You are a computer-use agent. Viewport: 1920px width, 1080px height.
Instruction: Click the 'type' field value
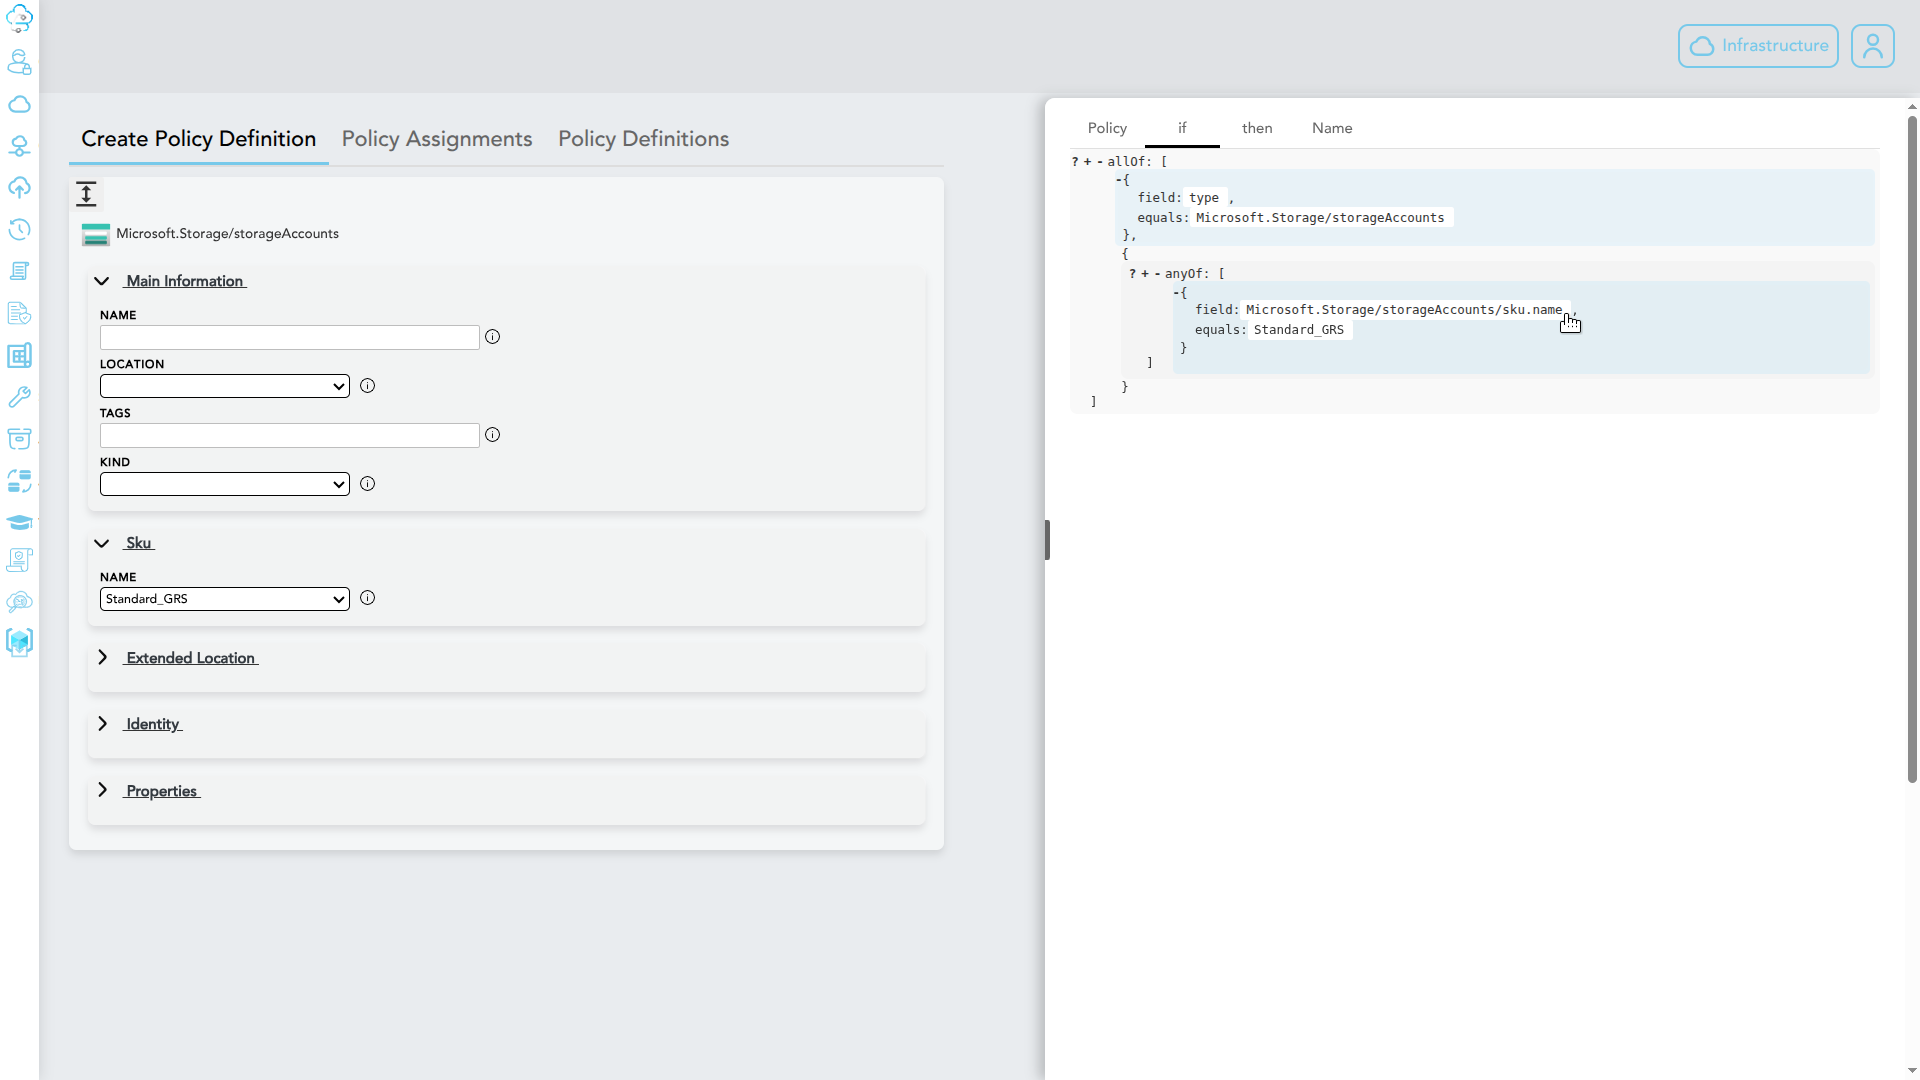pos(1204,198)
